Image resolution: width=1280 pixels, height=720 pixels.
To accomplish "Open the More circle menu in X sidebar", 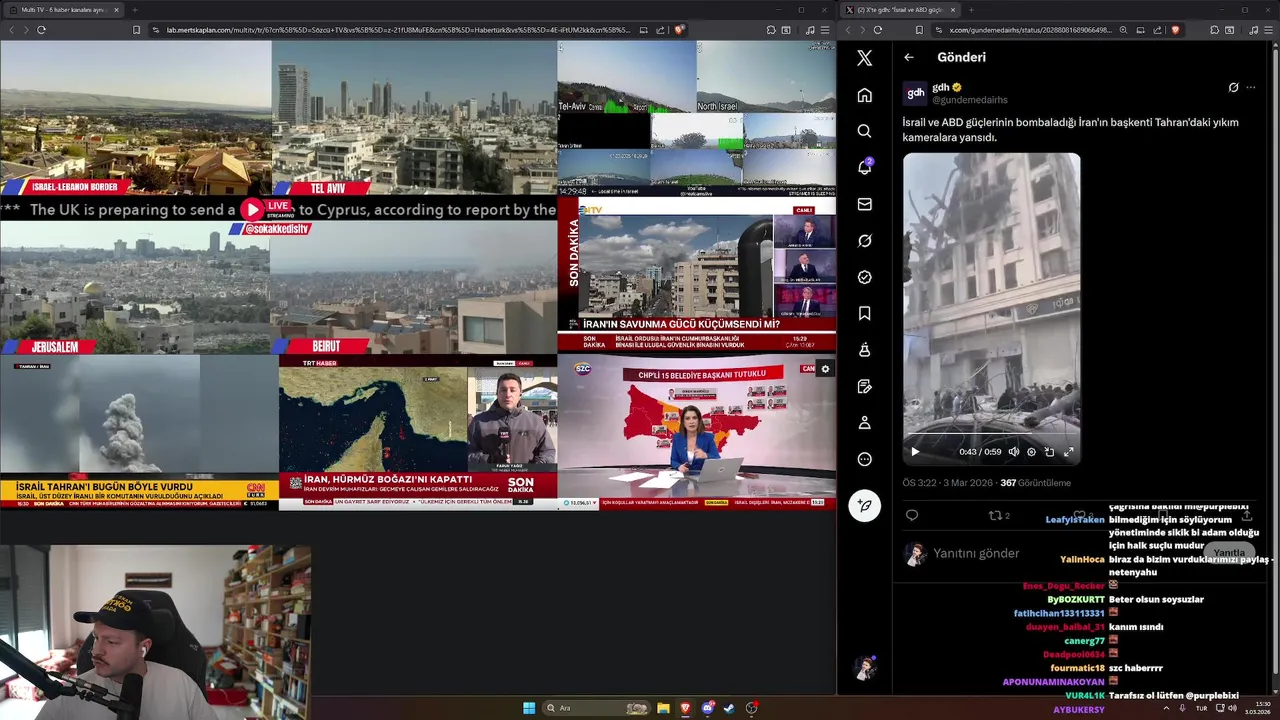I will (x=864, y=459).
